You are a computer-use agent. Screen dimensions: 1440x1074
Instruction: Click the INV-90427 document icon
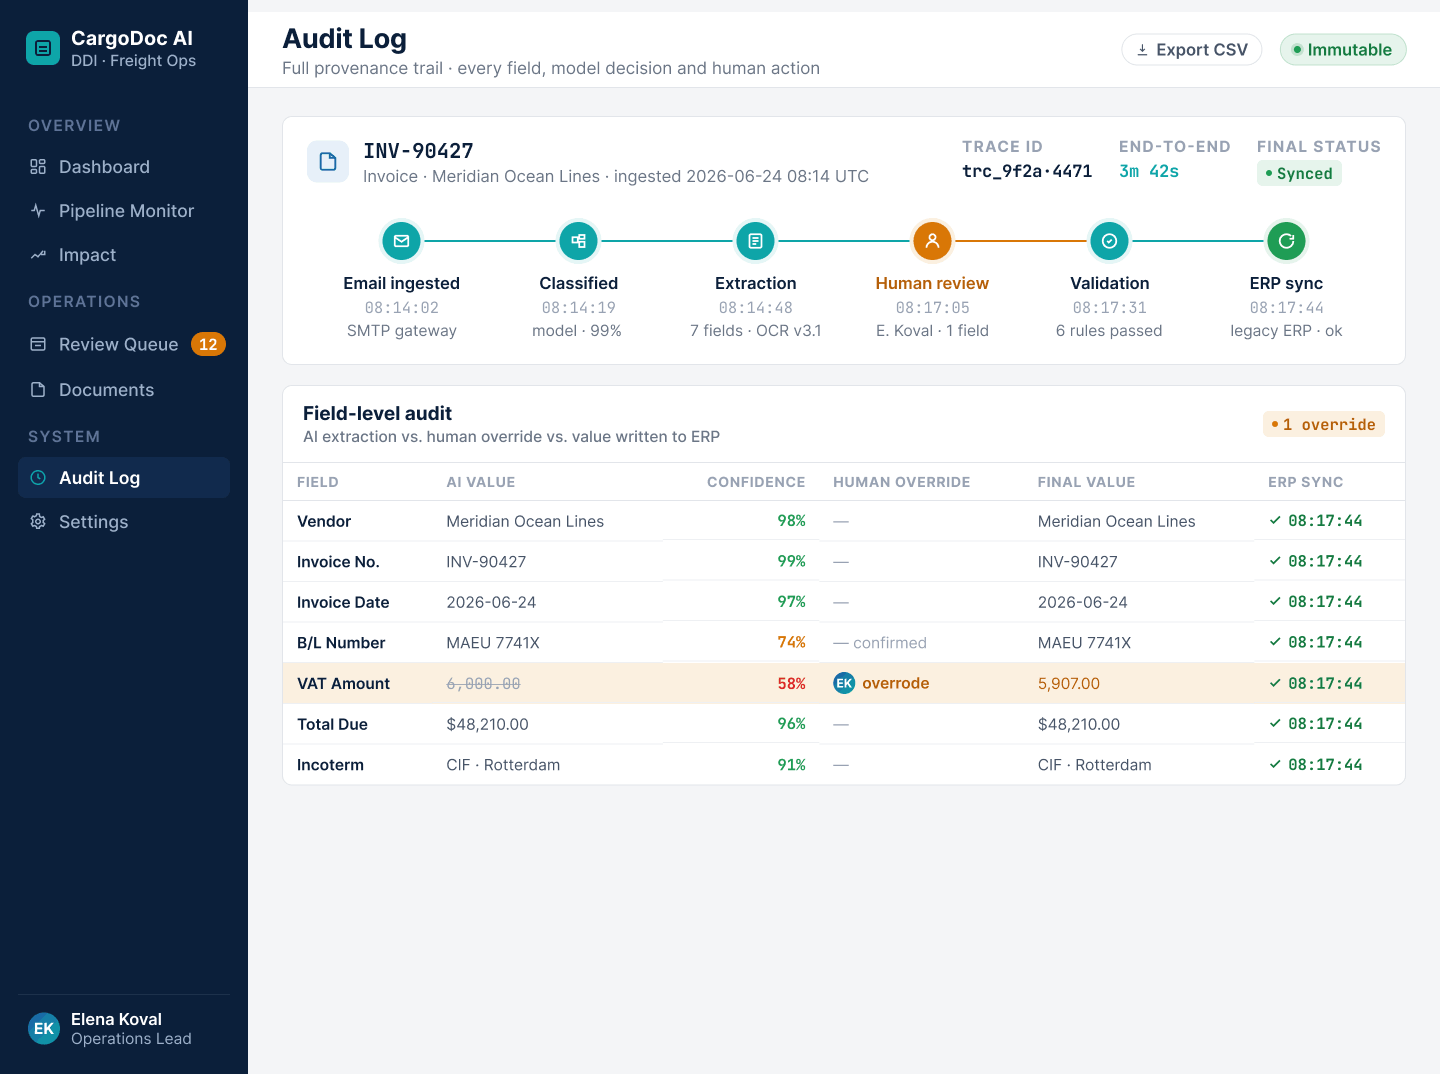(328, 162)
